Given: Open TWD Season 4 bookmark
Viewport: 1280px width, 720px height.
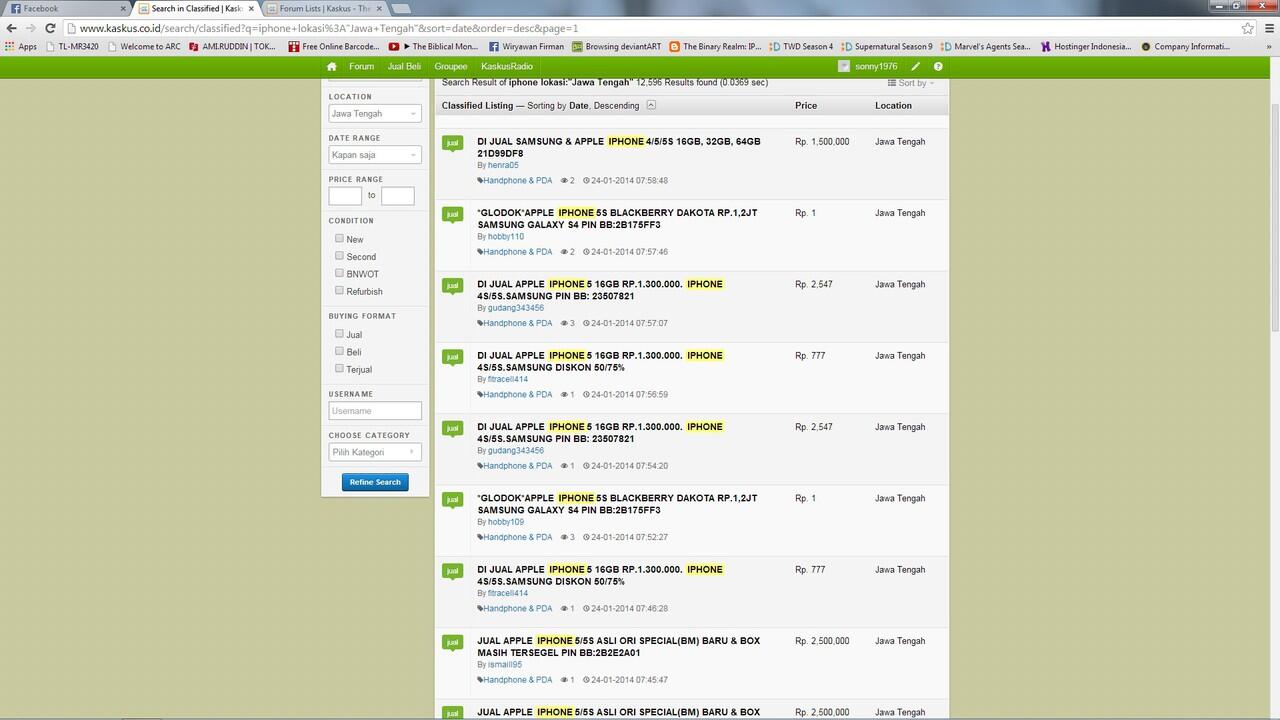Looking at the screenshot, I should (x=801, y=46).
